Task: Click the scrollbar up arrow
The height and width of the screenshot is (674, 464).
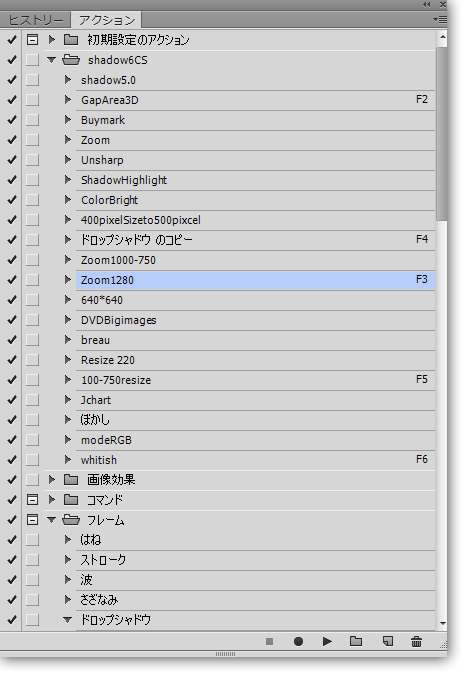Action: (442, 38)
